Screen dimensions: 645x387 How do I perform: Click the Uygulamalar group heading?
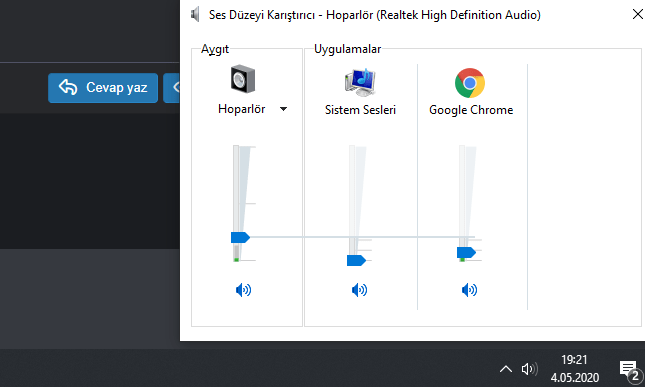coord(348,49)
